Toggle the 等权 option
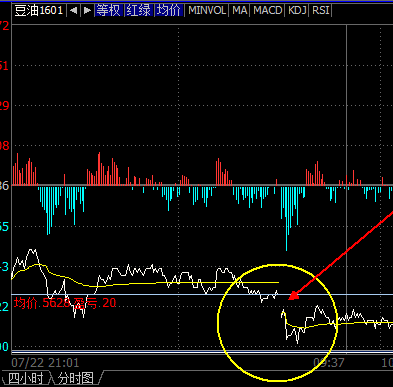 coord(109,11)
